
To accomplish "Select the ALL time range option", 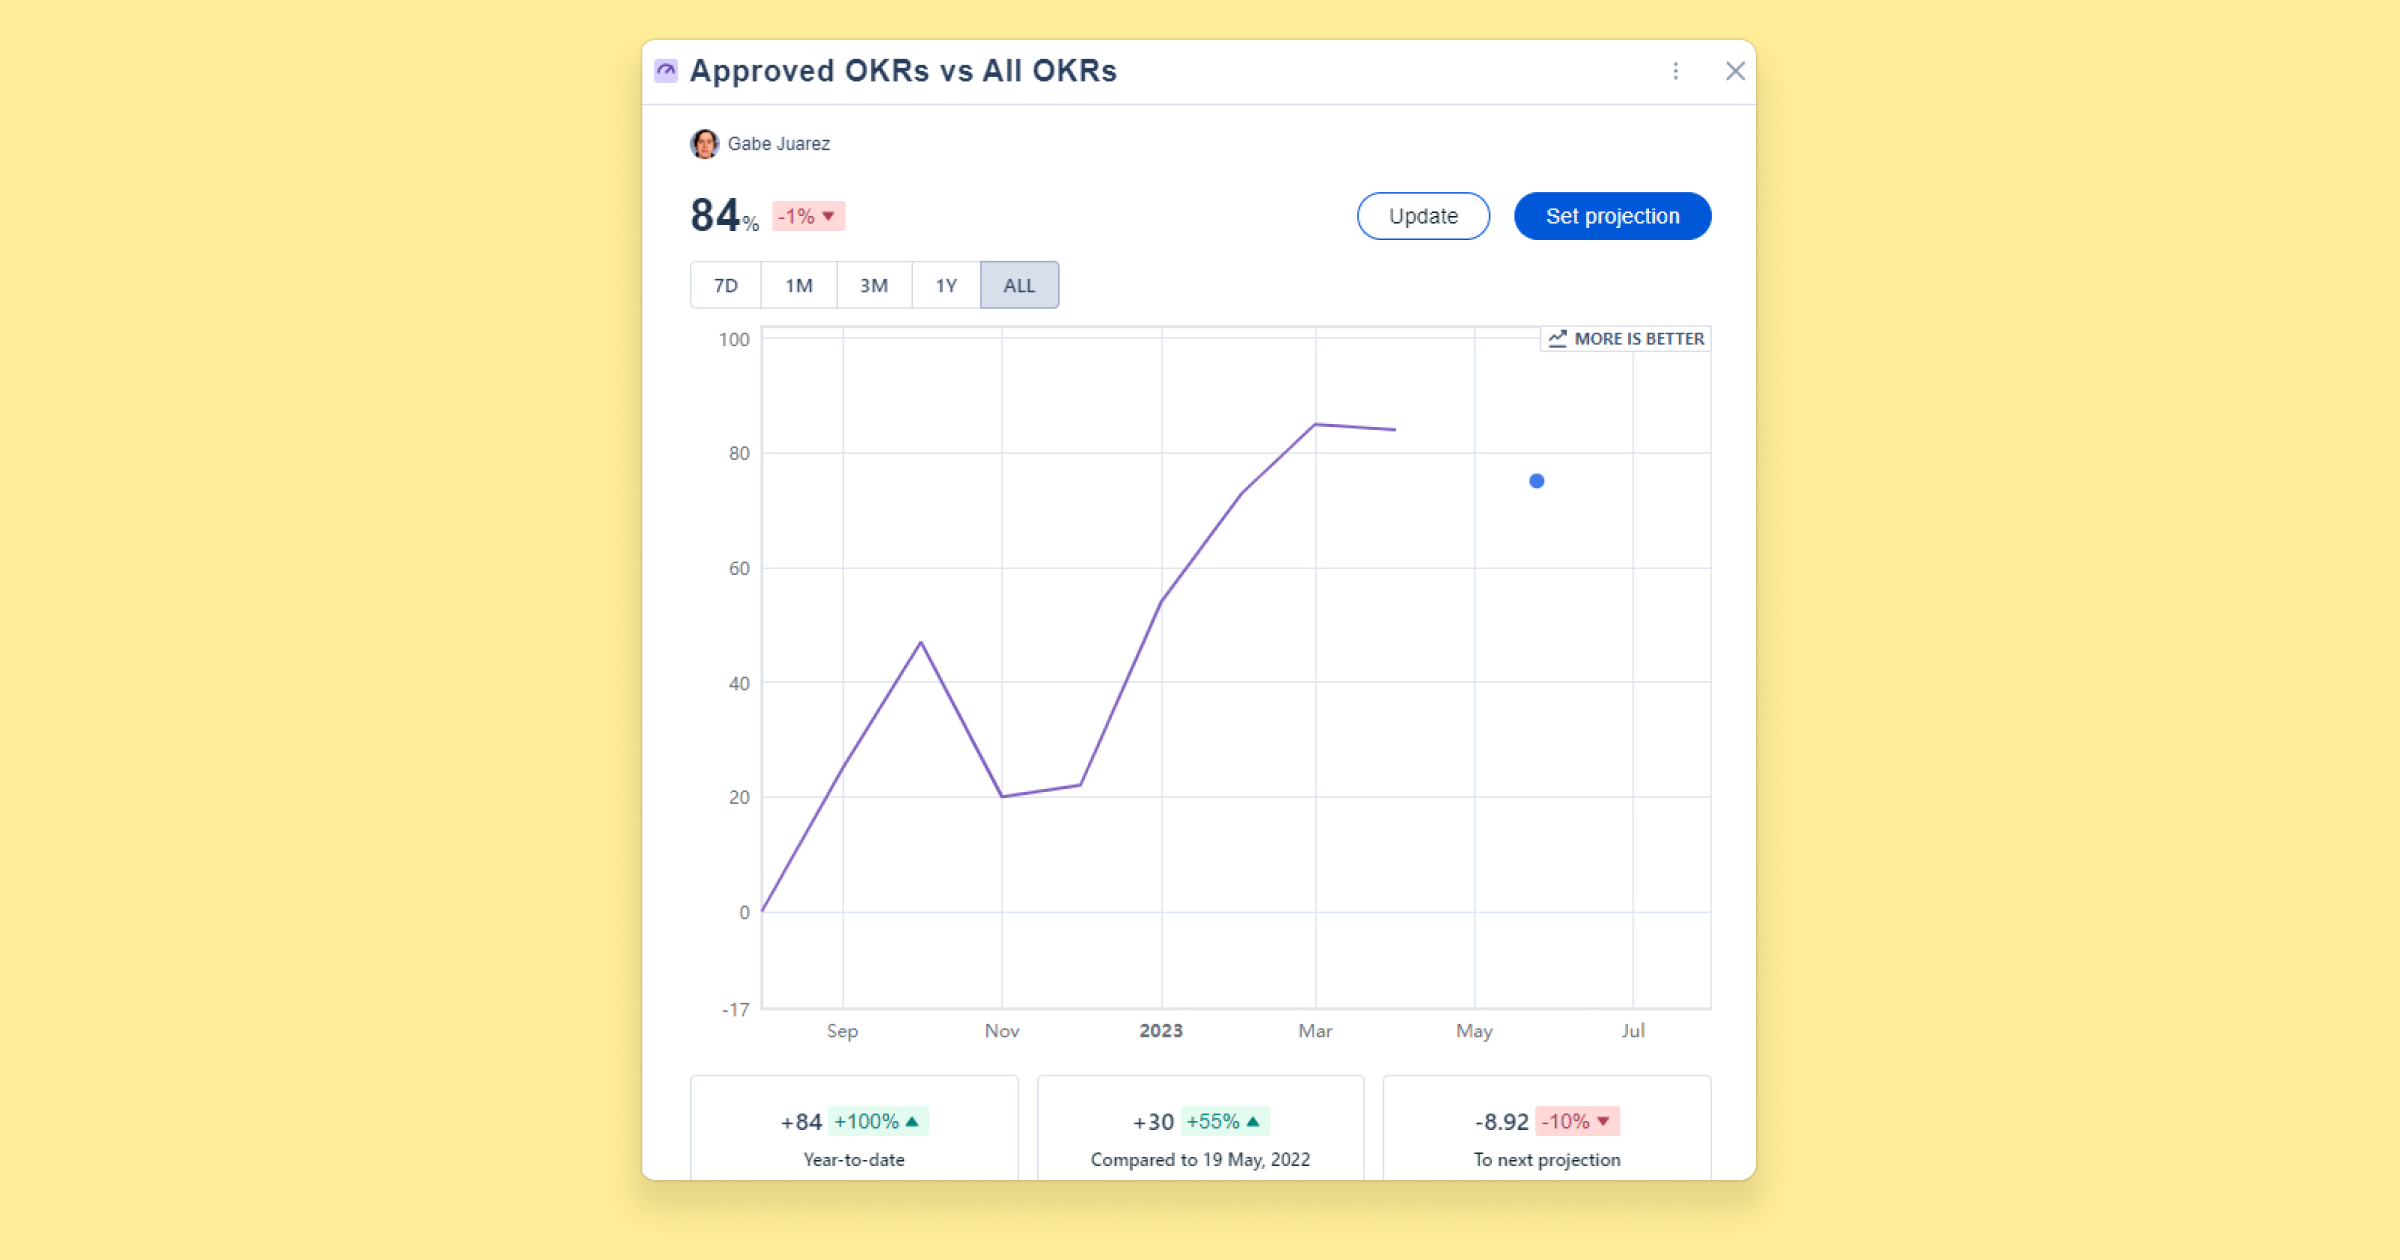I will click(1018, 285).
